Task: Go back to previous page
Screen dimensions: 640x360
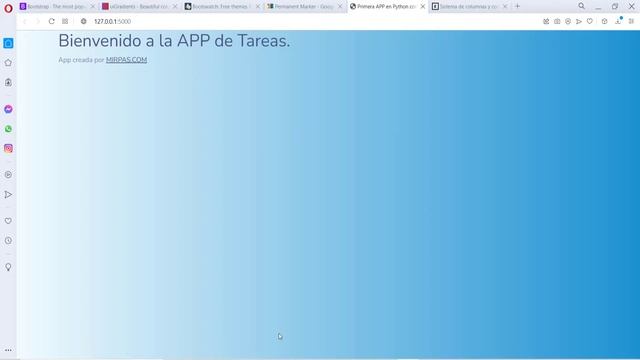Action: tap(24, 21)
